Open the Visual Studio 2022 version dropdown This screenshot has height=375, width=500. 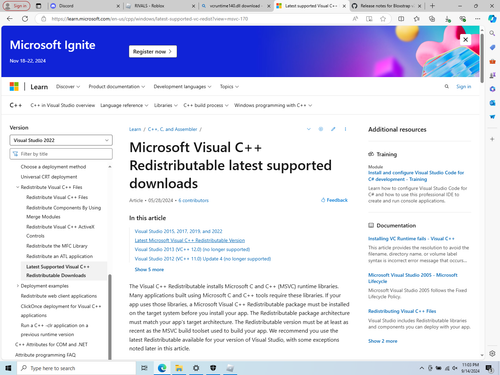(61, 140)
